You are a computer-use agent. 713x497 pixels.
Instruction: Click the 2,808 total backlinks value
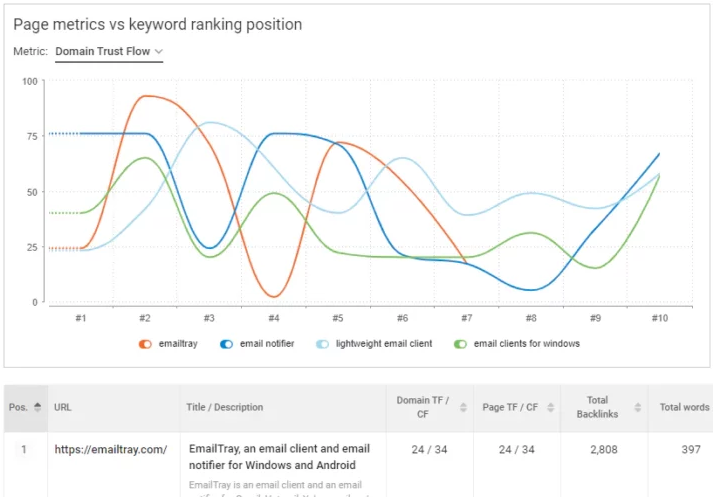coord(603,450)
